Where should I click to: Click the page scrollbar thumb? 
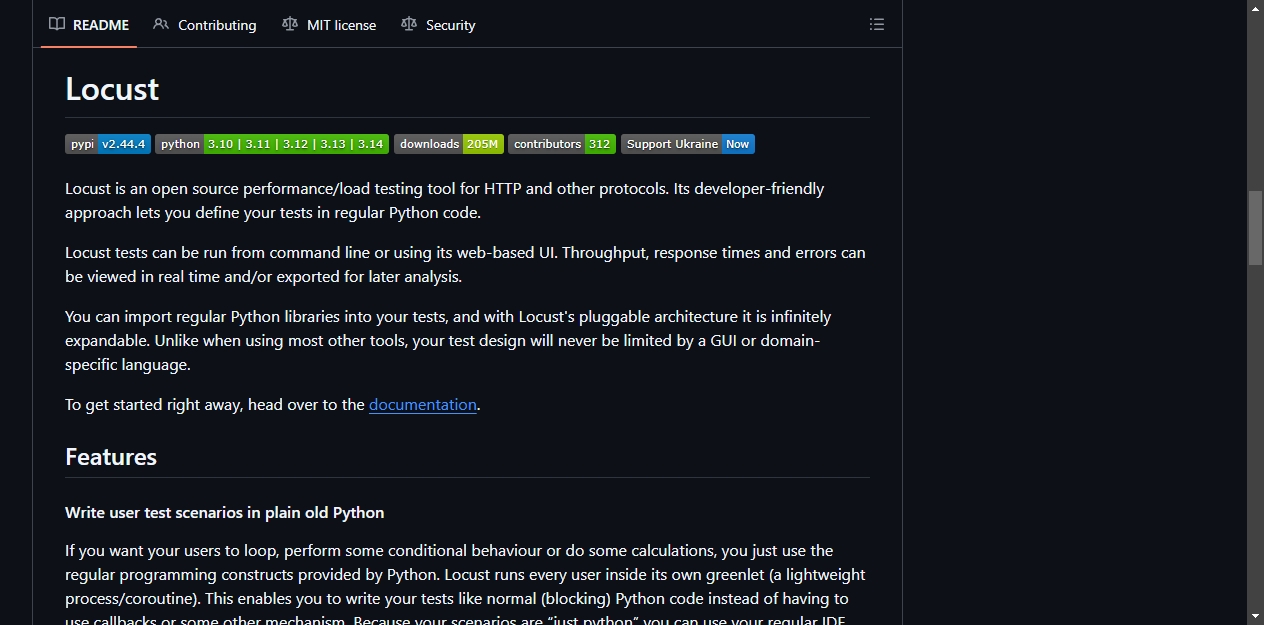click(x=1255, y=227)
